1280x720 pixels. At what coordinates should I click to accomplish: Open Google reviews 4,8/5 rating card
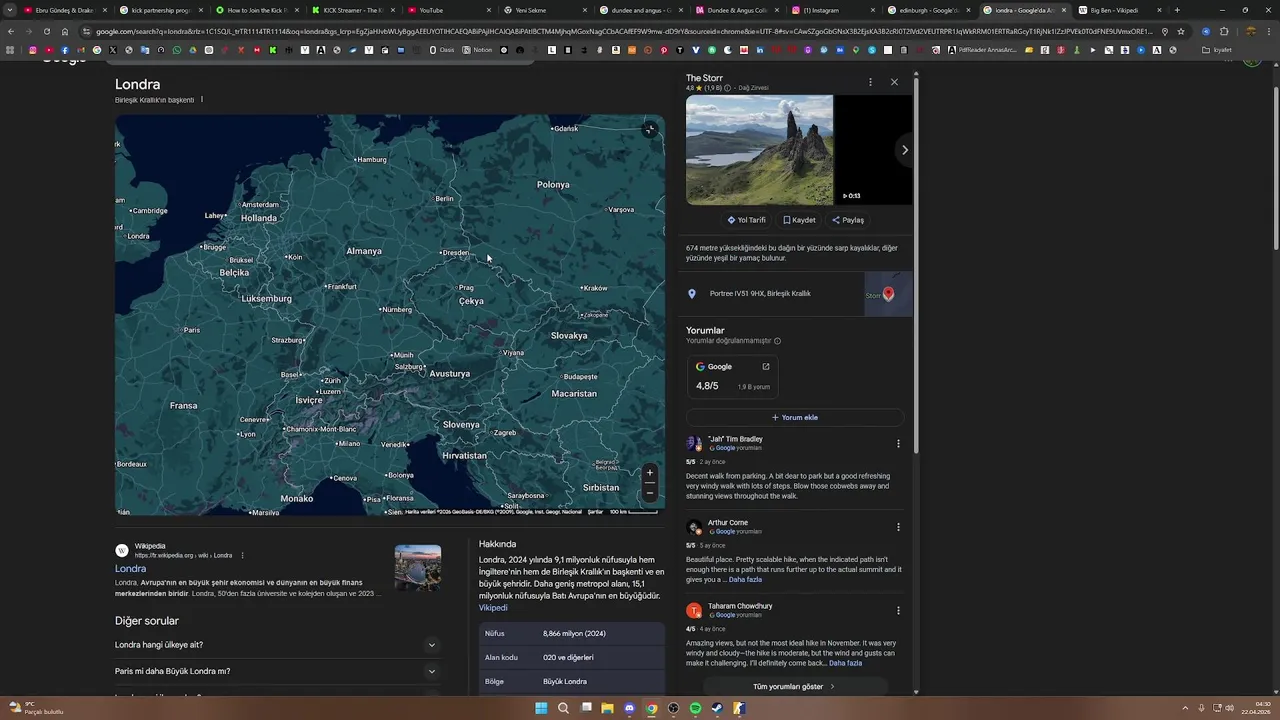pyautogui.click(x=732, y=376)
